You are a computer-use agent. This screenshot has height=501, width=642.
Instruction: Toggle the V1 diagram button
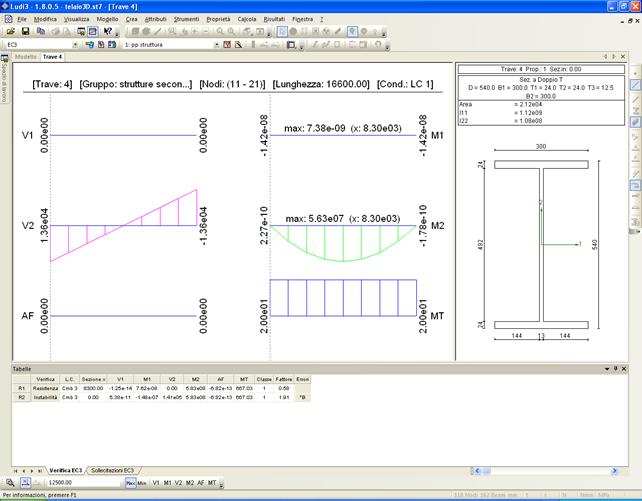tap(156, 482)
